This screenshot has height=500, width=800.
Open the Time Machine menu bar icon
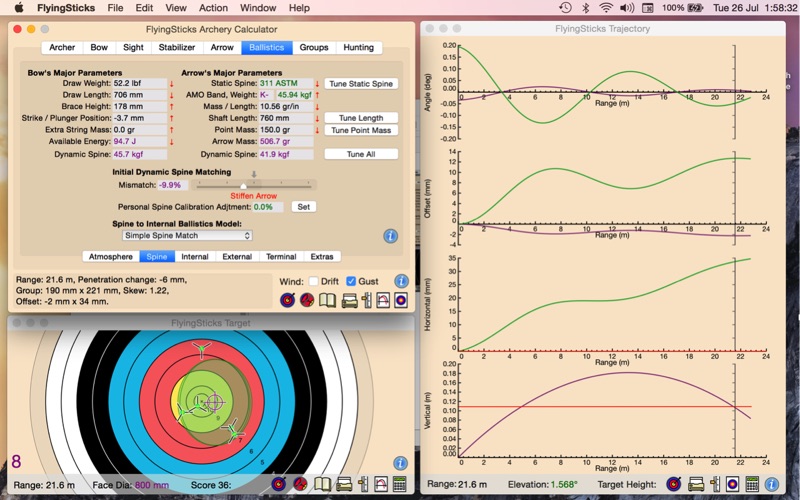[x=565, y=8]
